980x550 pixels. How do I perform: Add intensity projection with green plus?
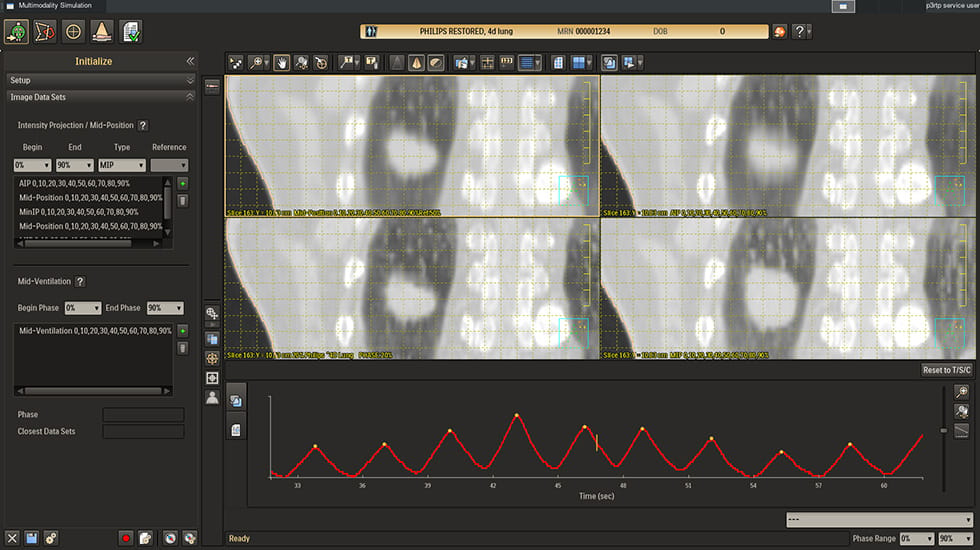click(182, 183)
